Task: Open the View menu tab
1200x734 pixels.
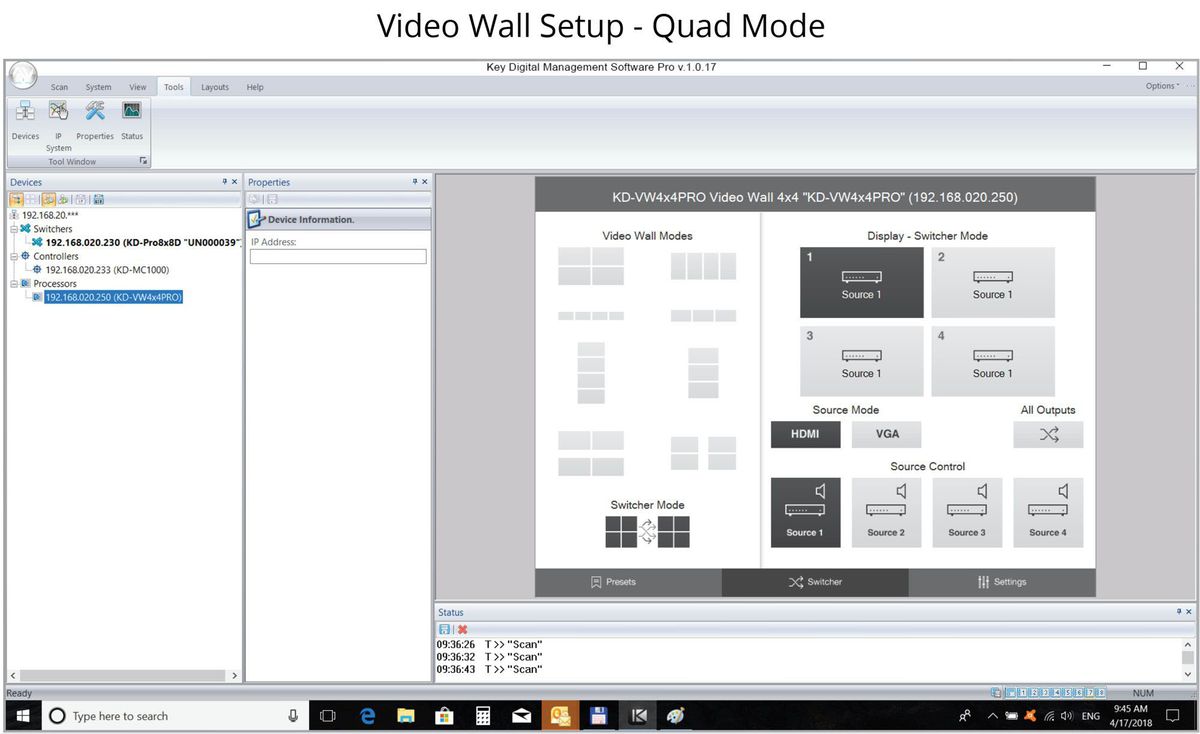Action: (137, 87)
